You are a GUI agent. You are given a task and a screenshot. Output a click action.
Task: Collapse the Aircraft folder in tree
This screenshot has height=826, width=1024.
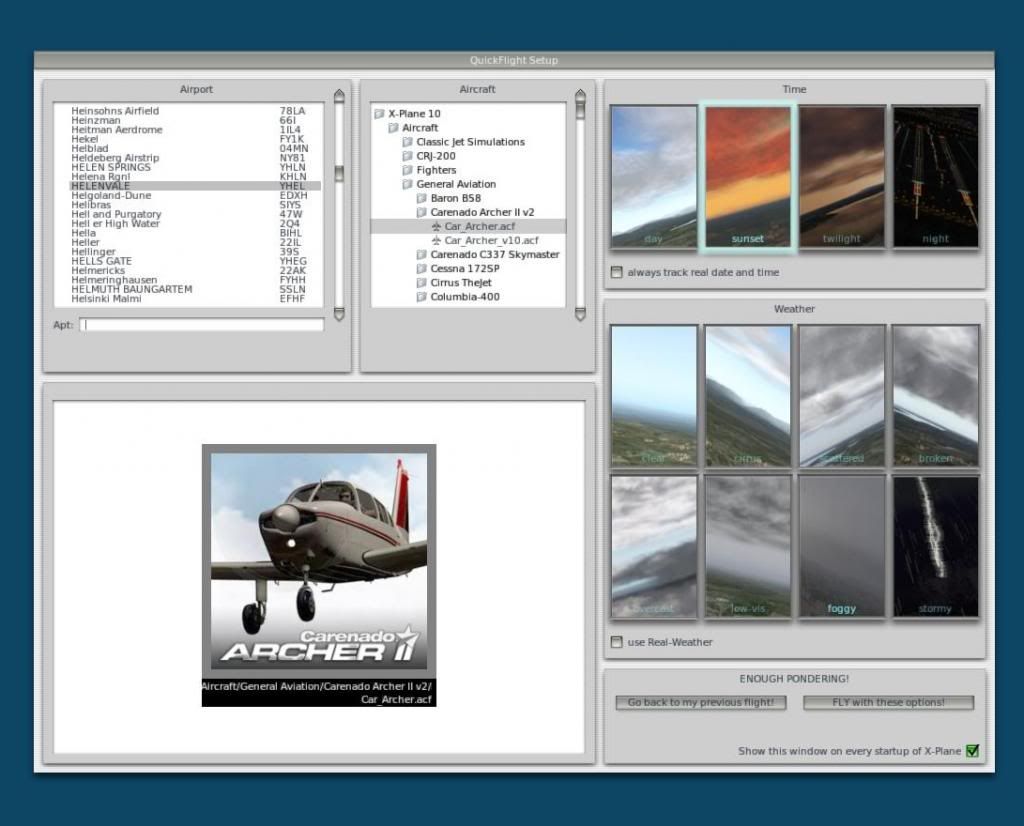(x=393, y=128)
